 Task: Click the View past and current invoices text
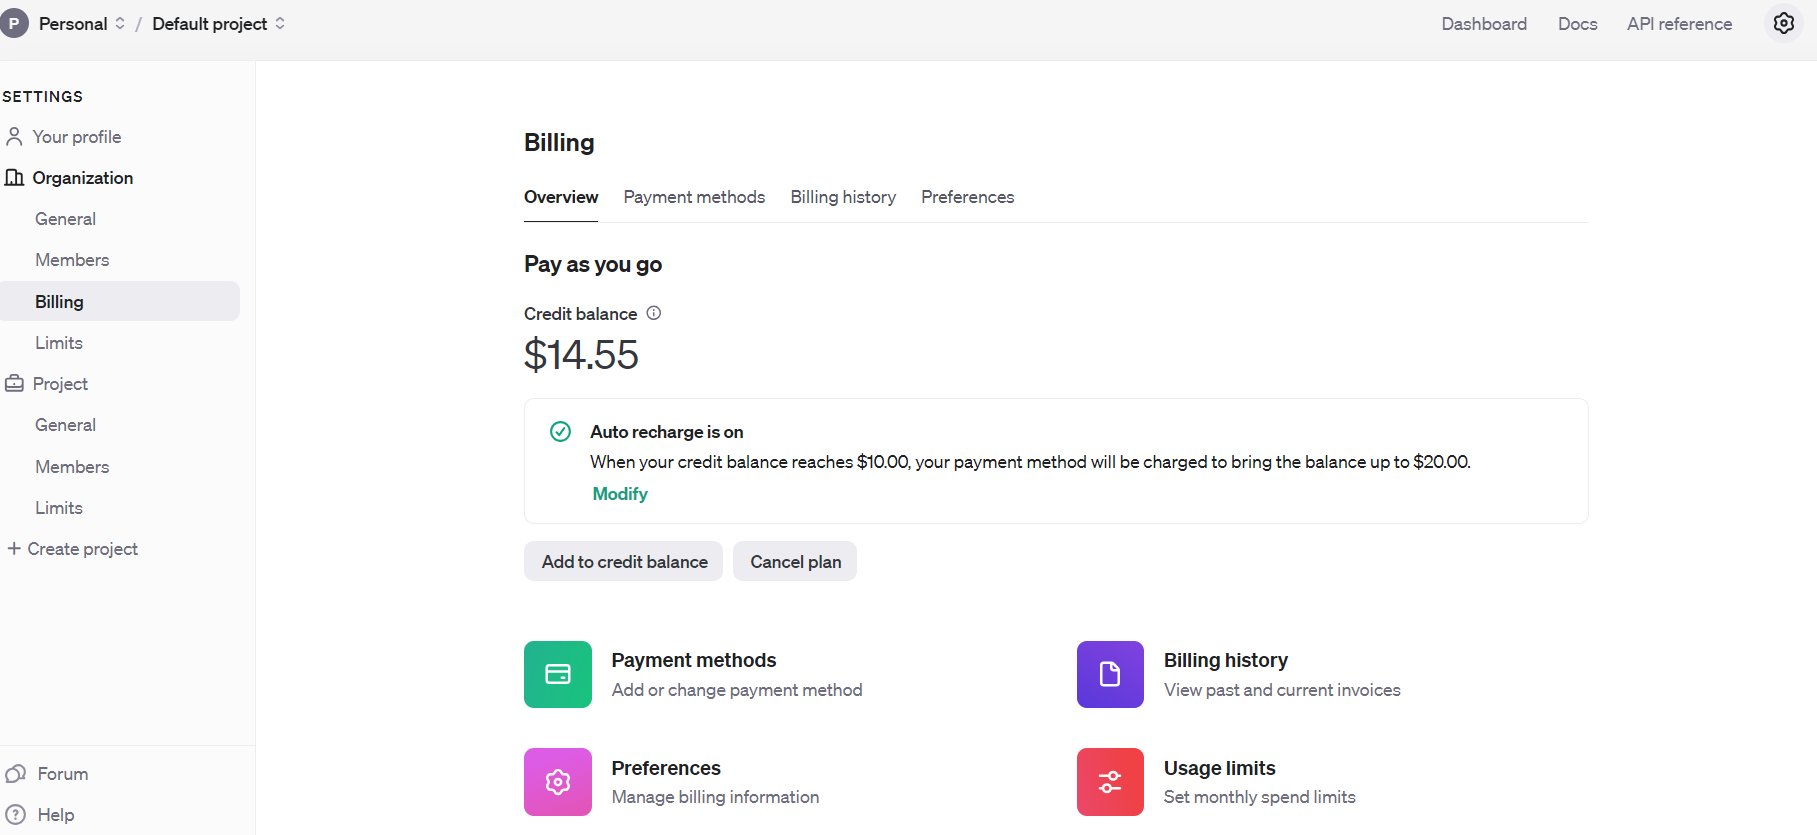coord(1282,690)
